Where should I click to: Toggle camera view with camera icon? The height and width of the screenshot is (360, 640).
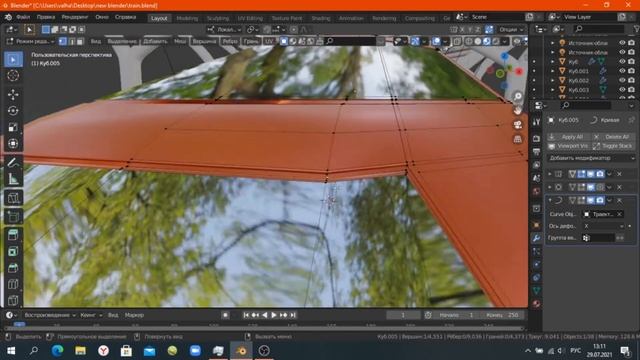tap(518, 125)
